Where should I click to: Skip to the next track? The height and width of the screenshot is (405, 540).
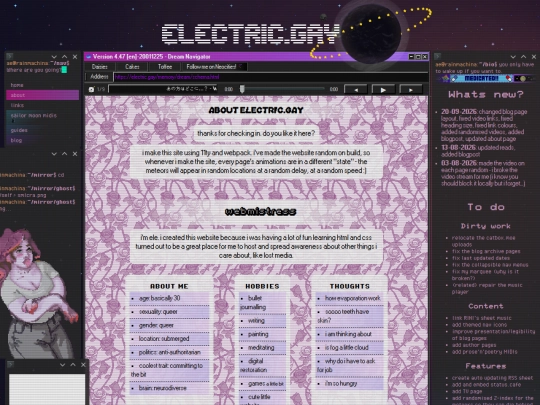click(x=411, y=90)
